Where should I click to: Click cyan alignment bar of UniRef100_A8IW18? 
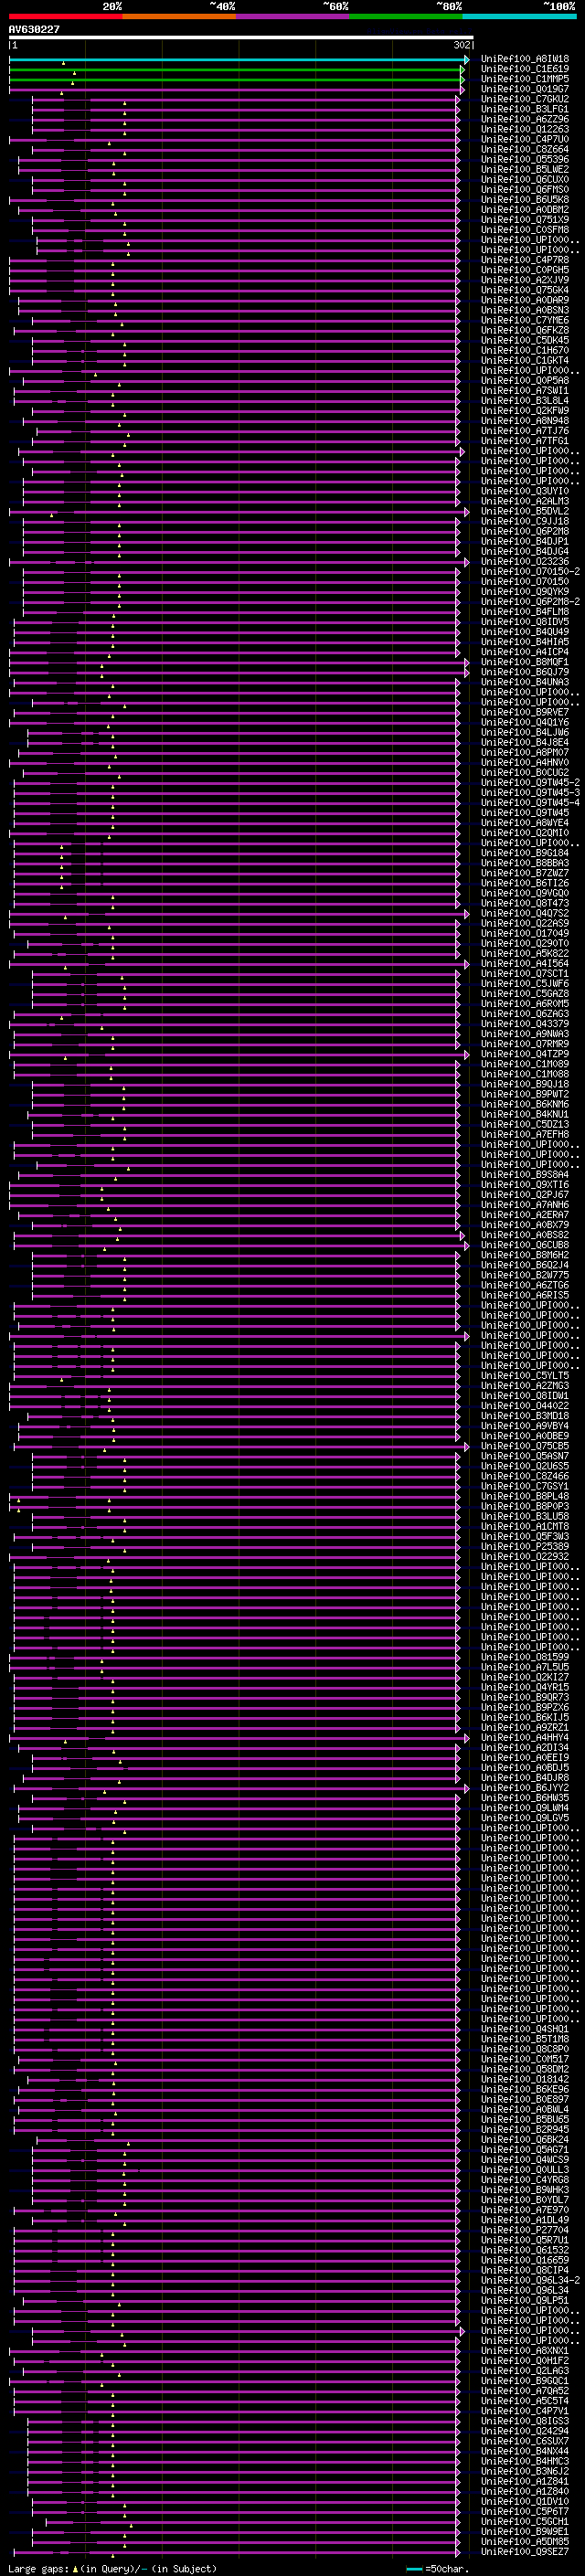[x=238, y=60]
